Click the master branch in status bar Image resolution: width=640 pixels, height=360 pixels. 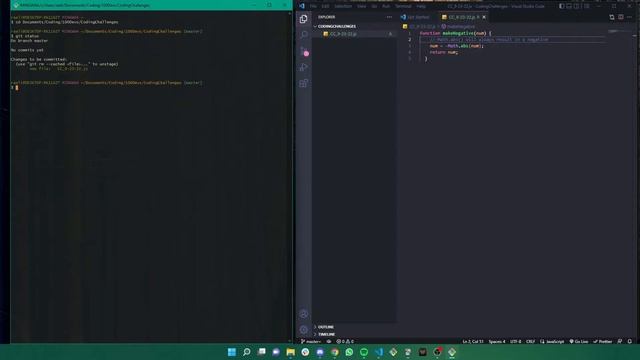tap(311, 341)
